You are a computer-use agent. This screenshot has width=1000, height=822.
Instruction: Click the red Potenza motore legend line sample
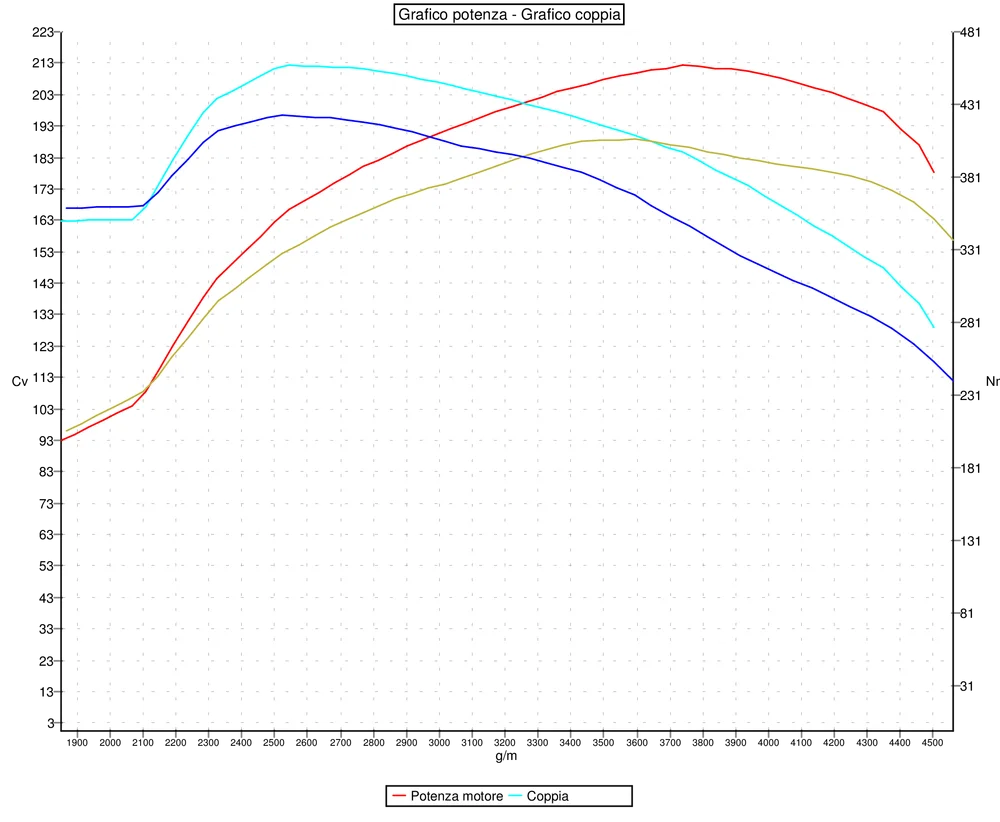(400, 796)
